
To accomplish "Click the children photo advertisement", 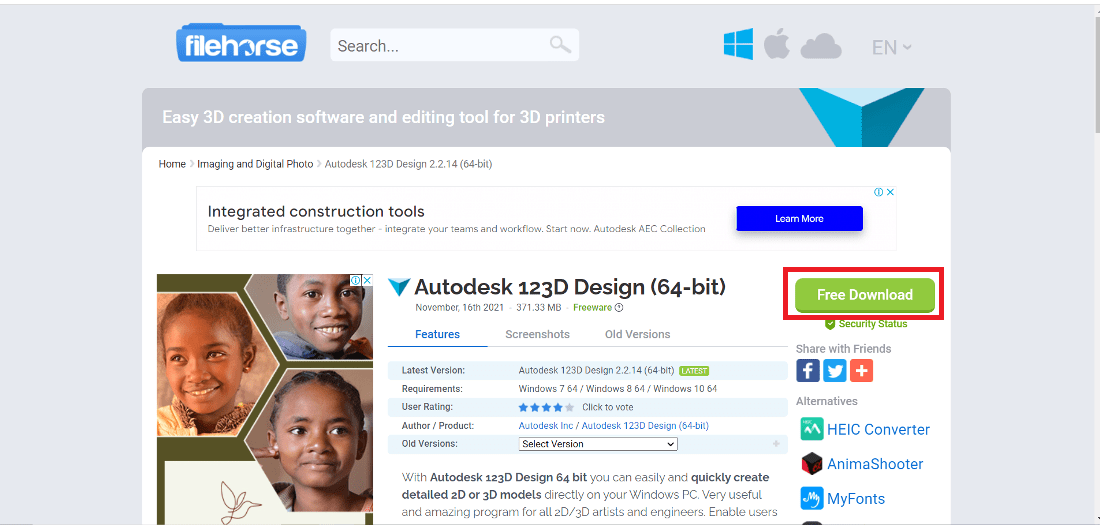I will (265, 399).
